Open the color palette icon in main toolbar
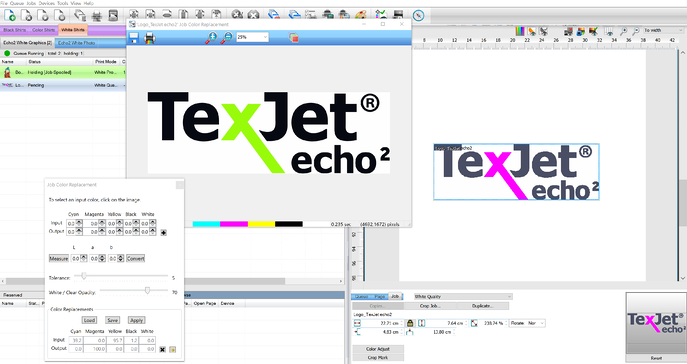Viewport: 687px width, 364px height. pos(361,15)
